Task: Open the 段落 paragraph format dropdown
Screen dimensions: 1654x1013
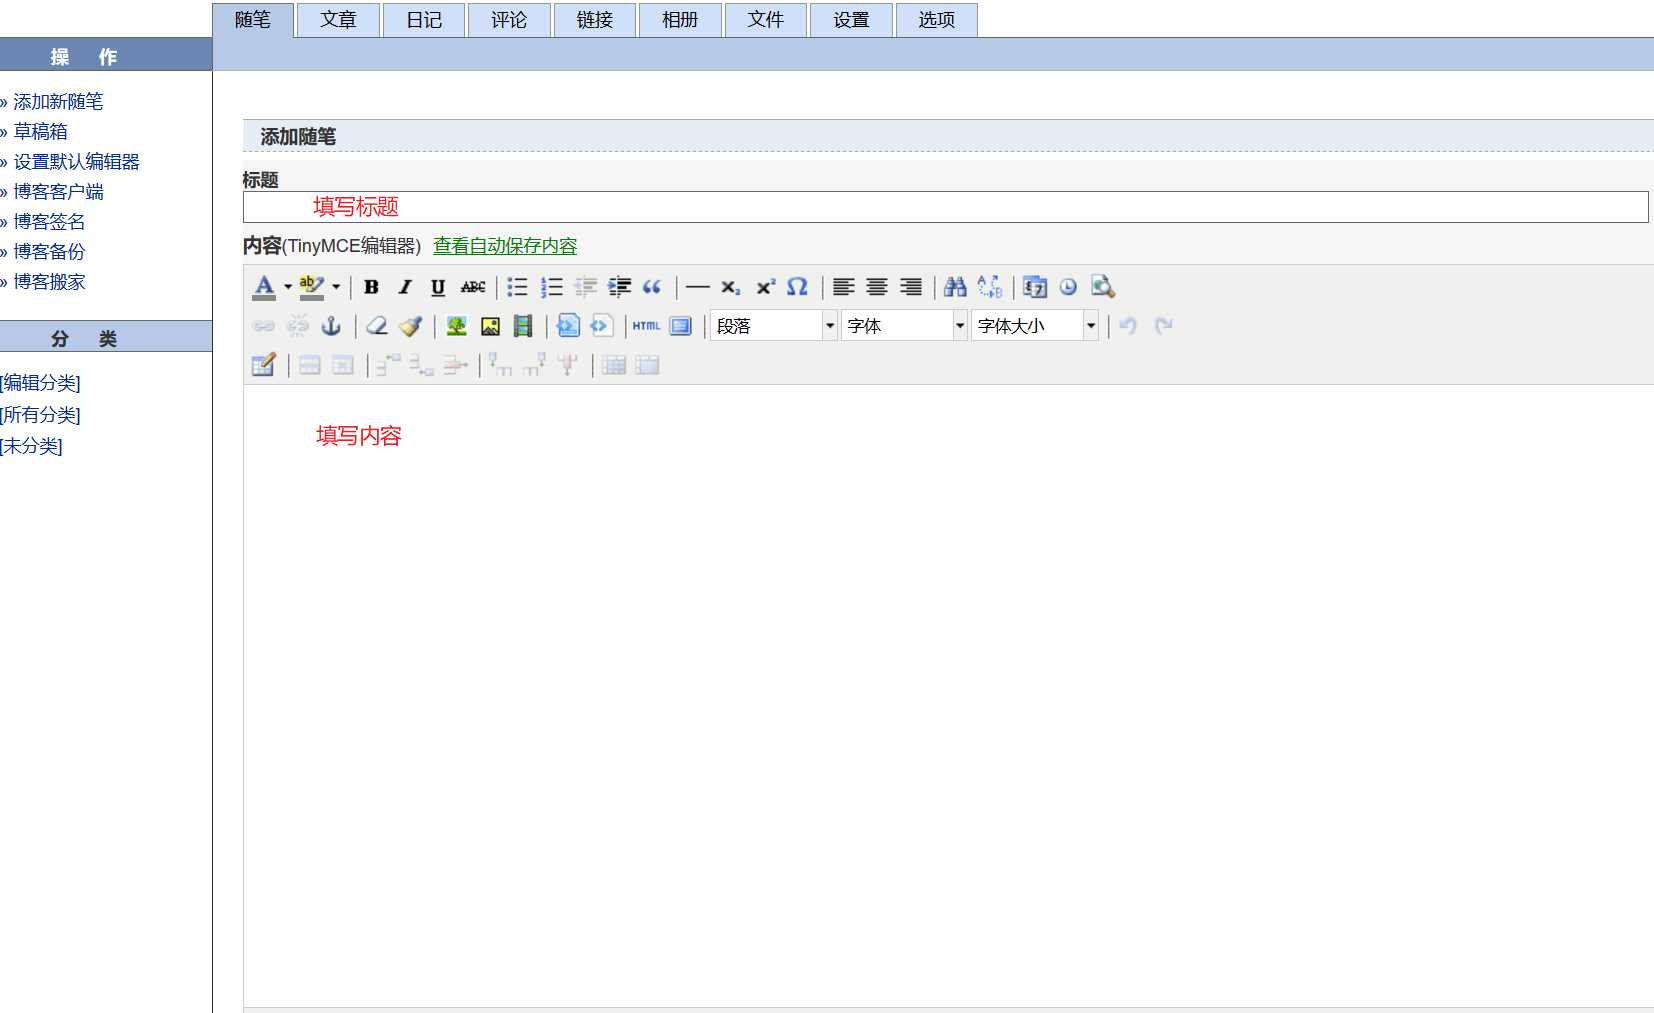Action: click(x=773, y=326)
